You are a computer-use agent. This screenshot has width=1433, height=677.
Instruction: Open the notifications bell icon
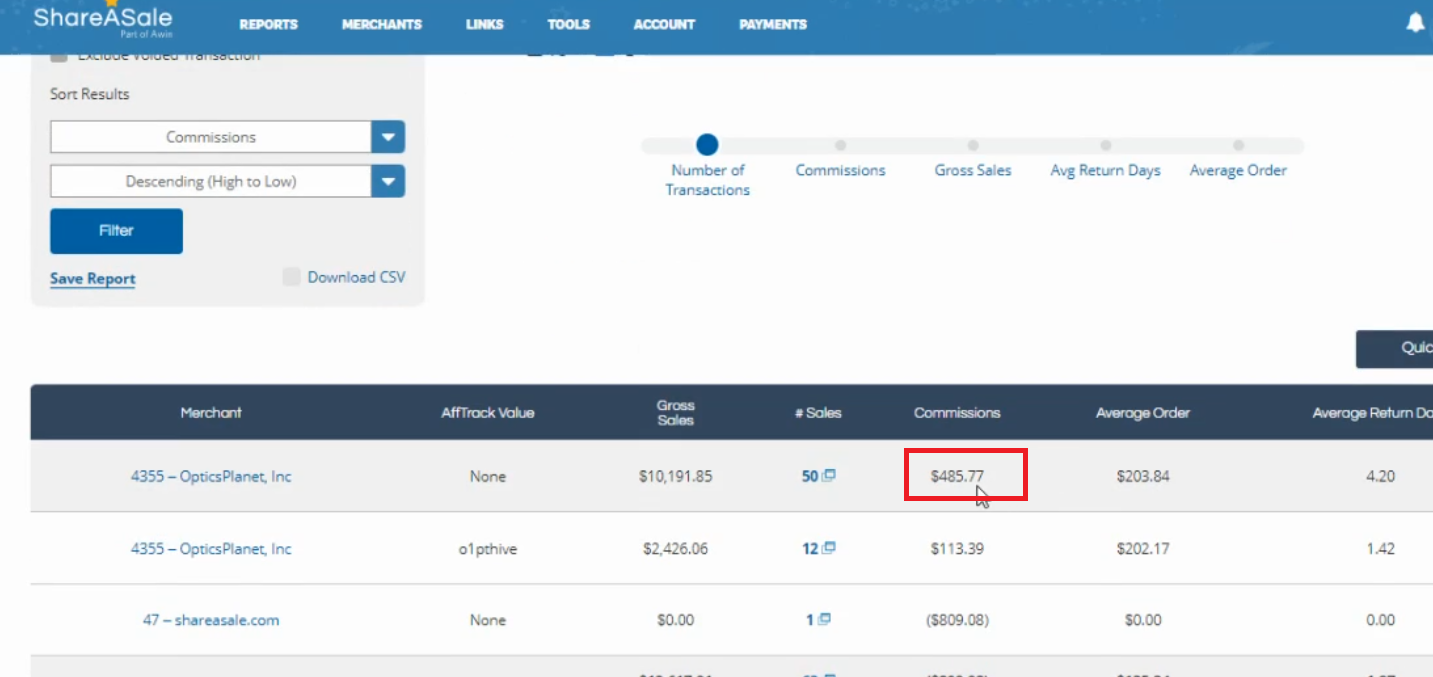click(x=1415, y=23)
